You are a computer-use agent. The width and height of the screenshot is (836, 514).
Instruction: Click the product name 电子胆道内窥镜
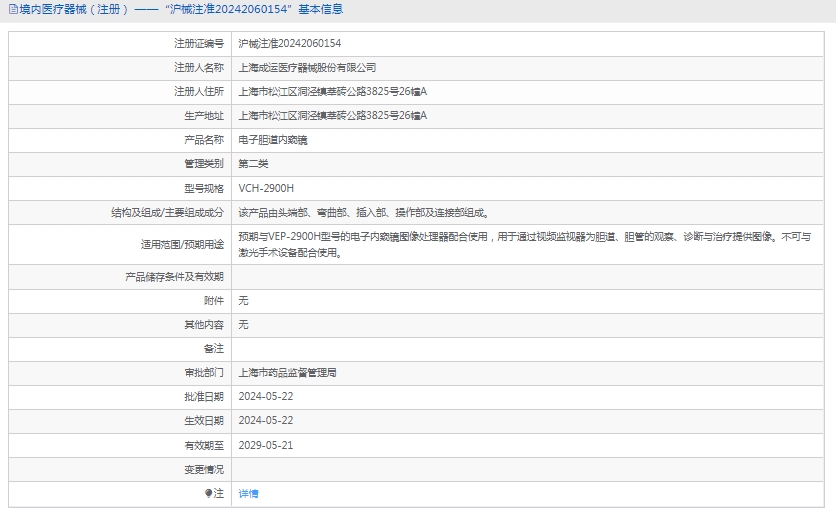tap(272, 140)
